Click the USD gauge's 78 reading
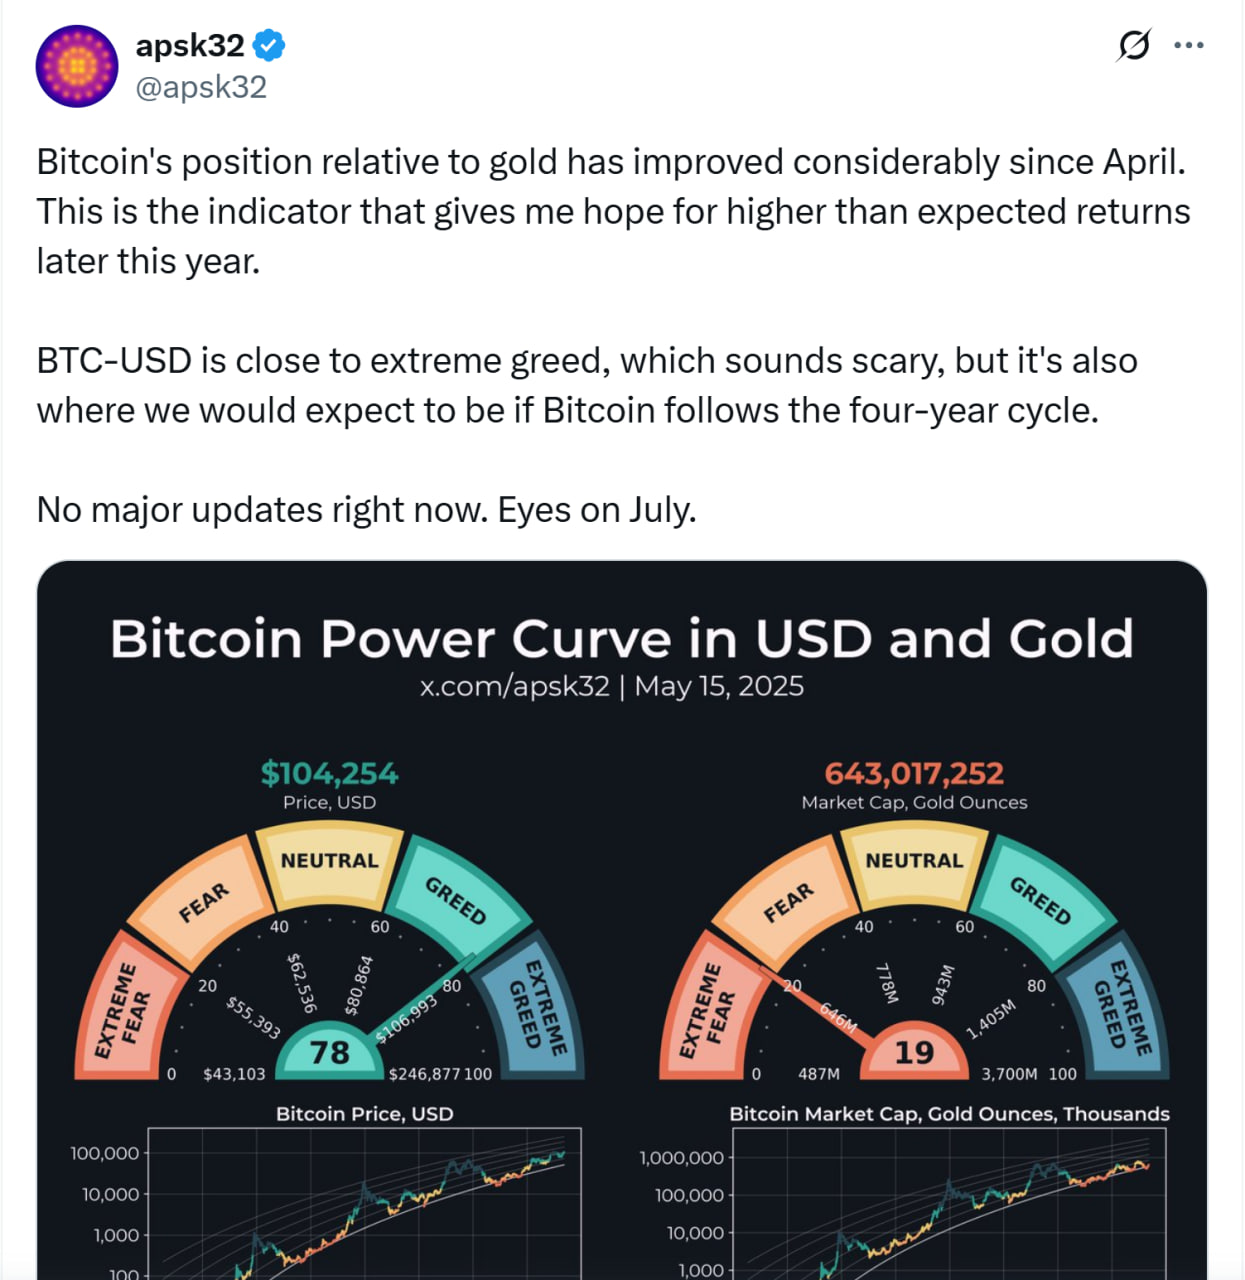Screen dimensions: 1245x1280 pyautogui.click(x=329, y=1053)
